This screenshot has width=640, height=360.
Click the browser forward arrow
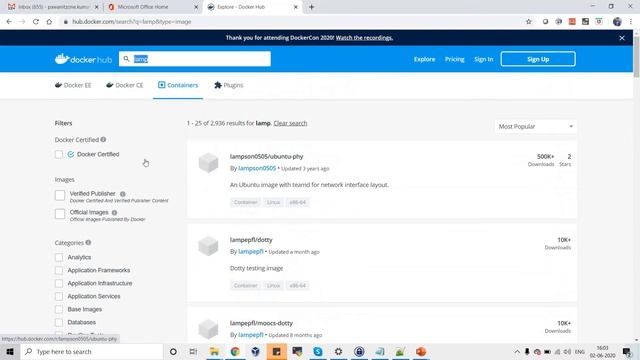click(22, 22)
